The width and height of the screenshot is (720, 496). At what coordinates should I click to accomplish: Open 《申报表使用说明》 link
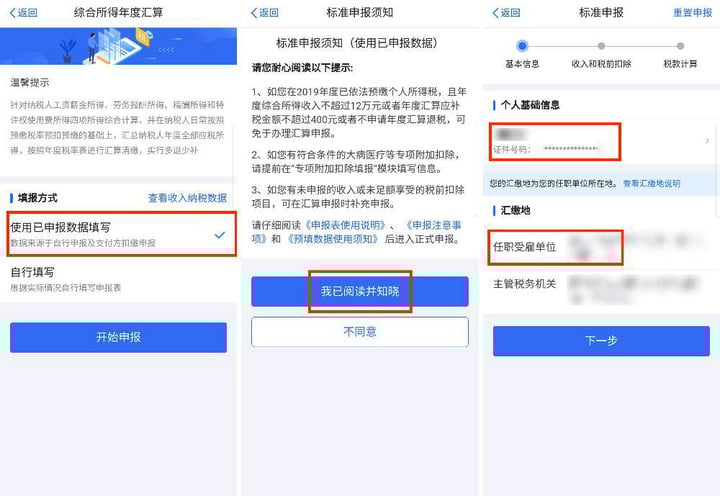(x=345, y=225)
